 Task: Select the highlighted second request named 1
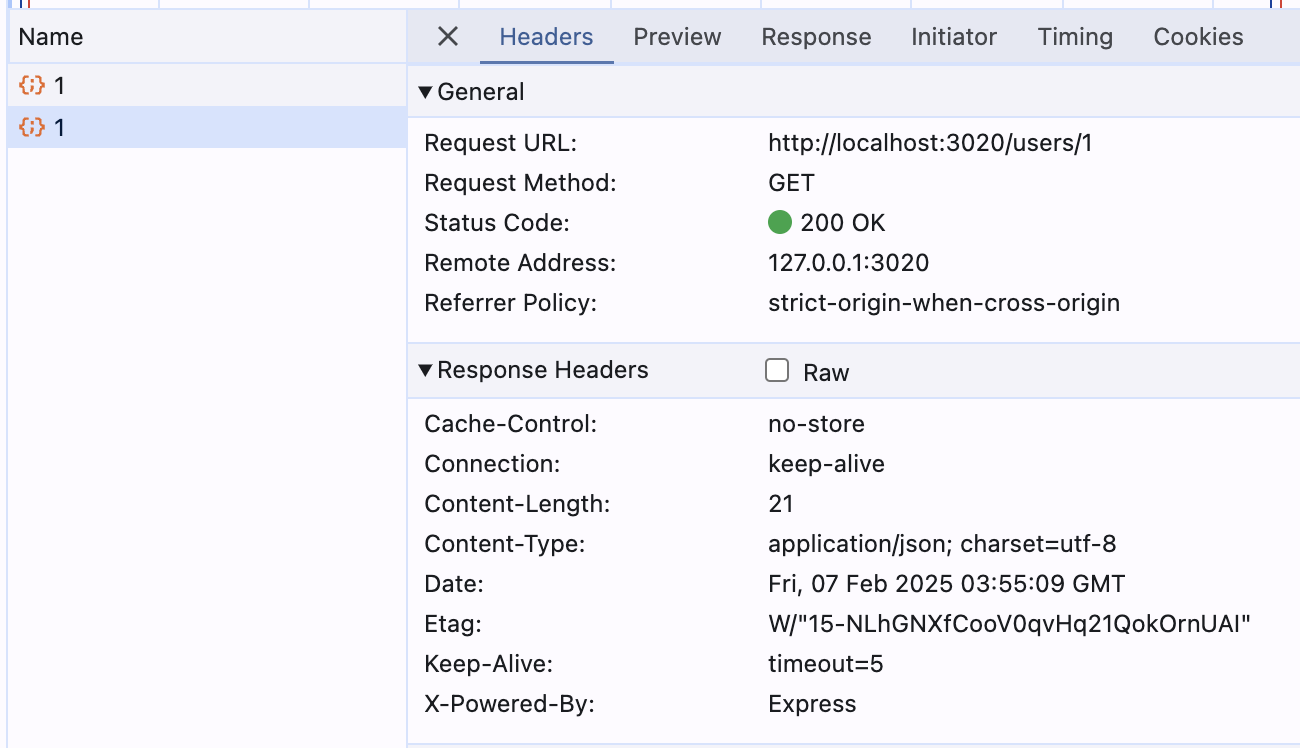(x=207, y=127)
